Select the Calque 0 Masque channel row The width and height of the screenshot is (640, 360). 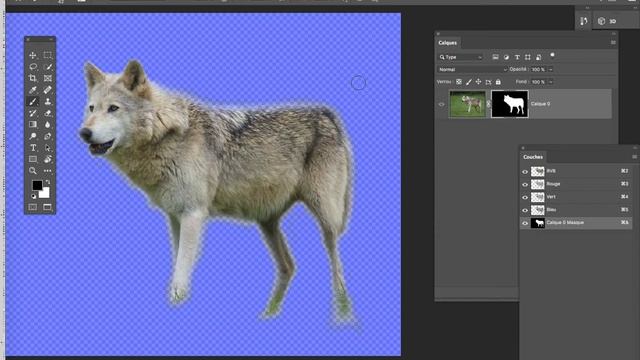tap(576, 223)
